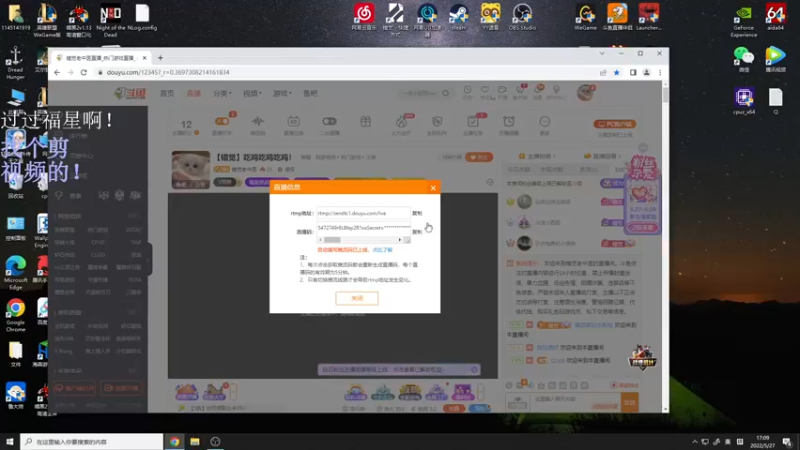The image size is (800, 450).
Task: Open the aida64 desktop icon
Action: pyautogui.click(x=775, y=17)
